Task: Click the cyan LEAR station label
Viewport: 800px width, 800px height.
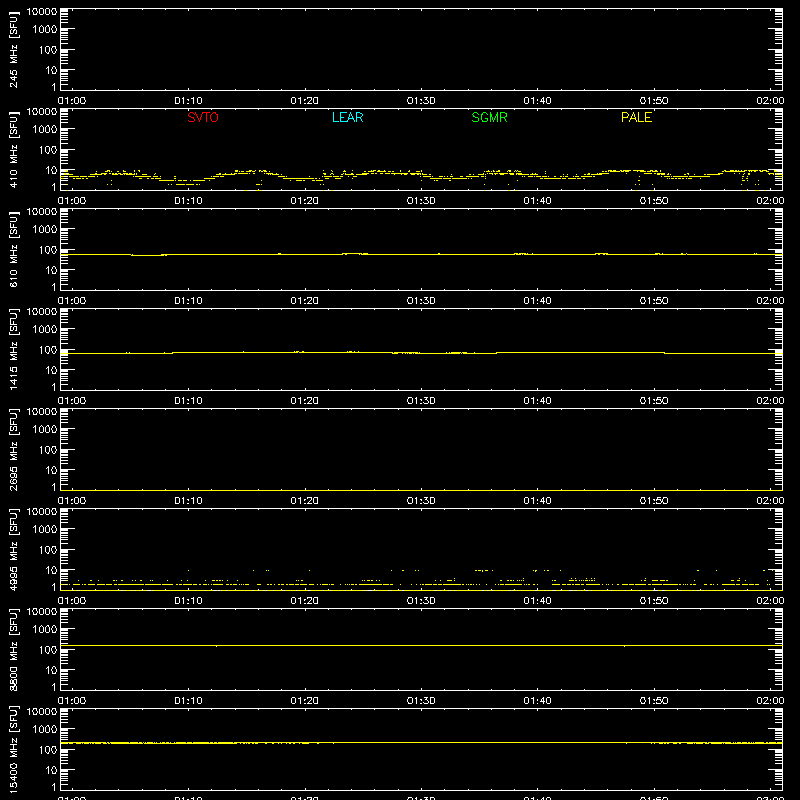Action: (347, 117)
